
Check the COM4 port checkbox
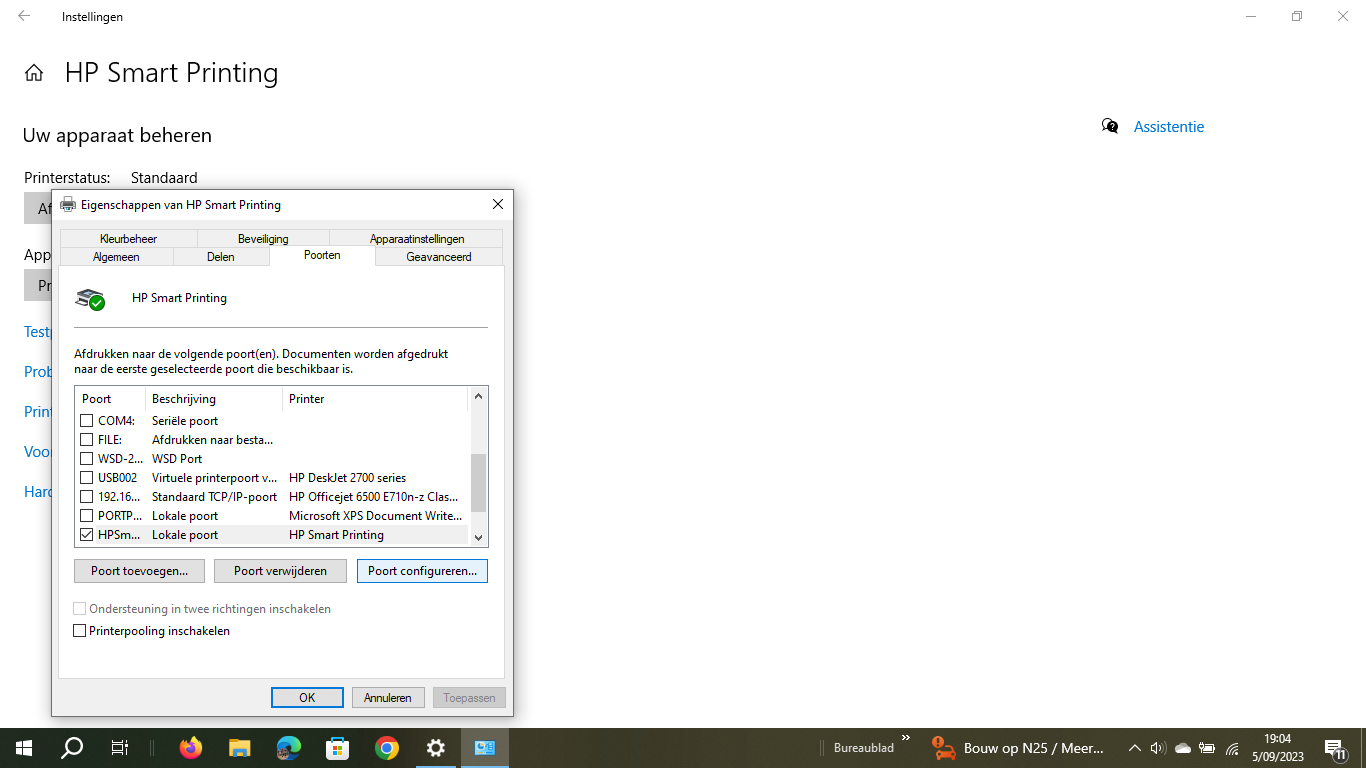pyautogui.click(x=87, y=421)
